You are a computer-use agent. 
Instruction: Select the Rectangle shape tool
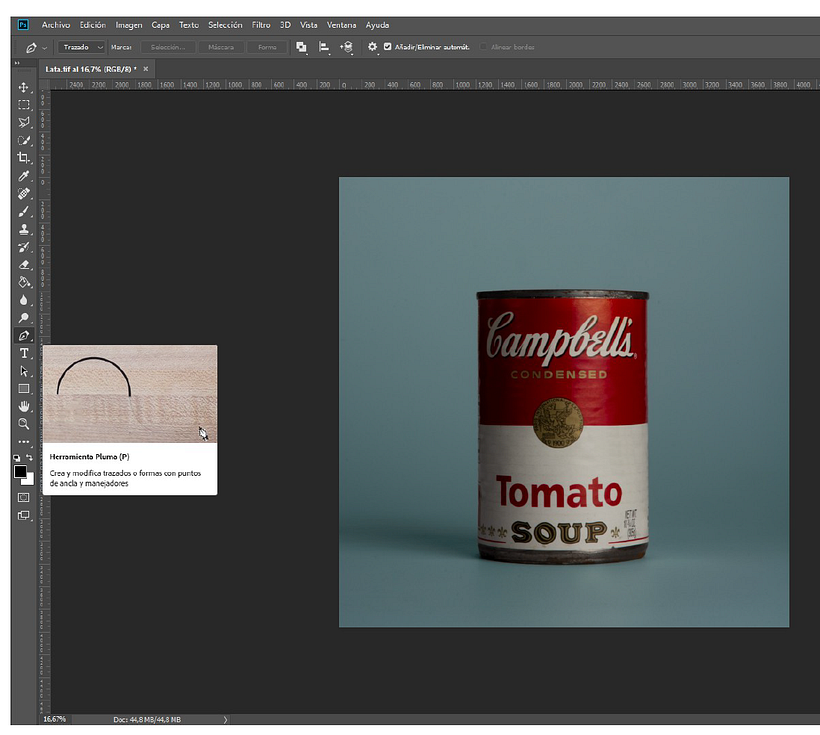point(24,389)
